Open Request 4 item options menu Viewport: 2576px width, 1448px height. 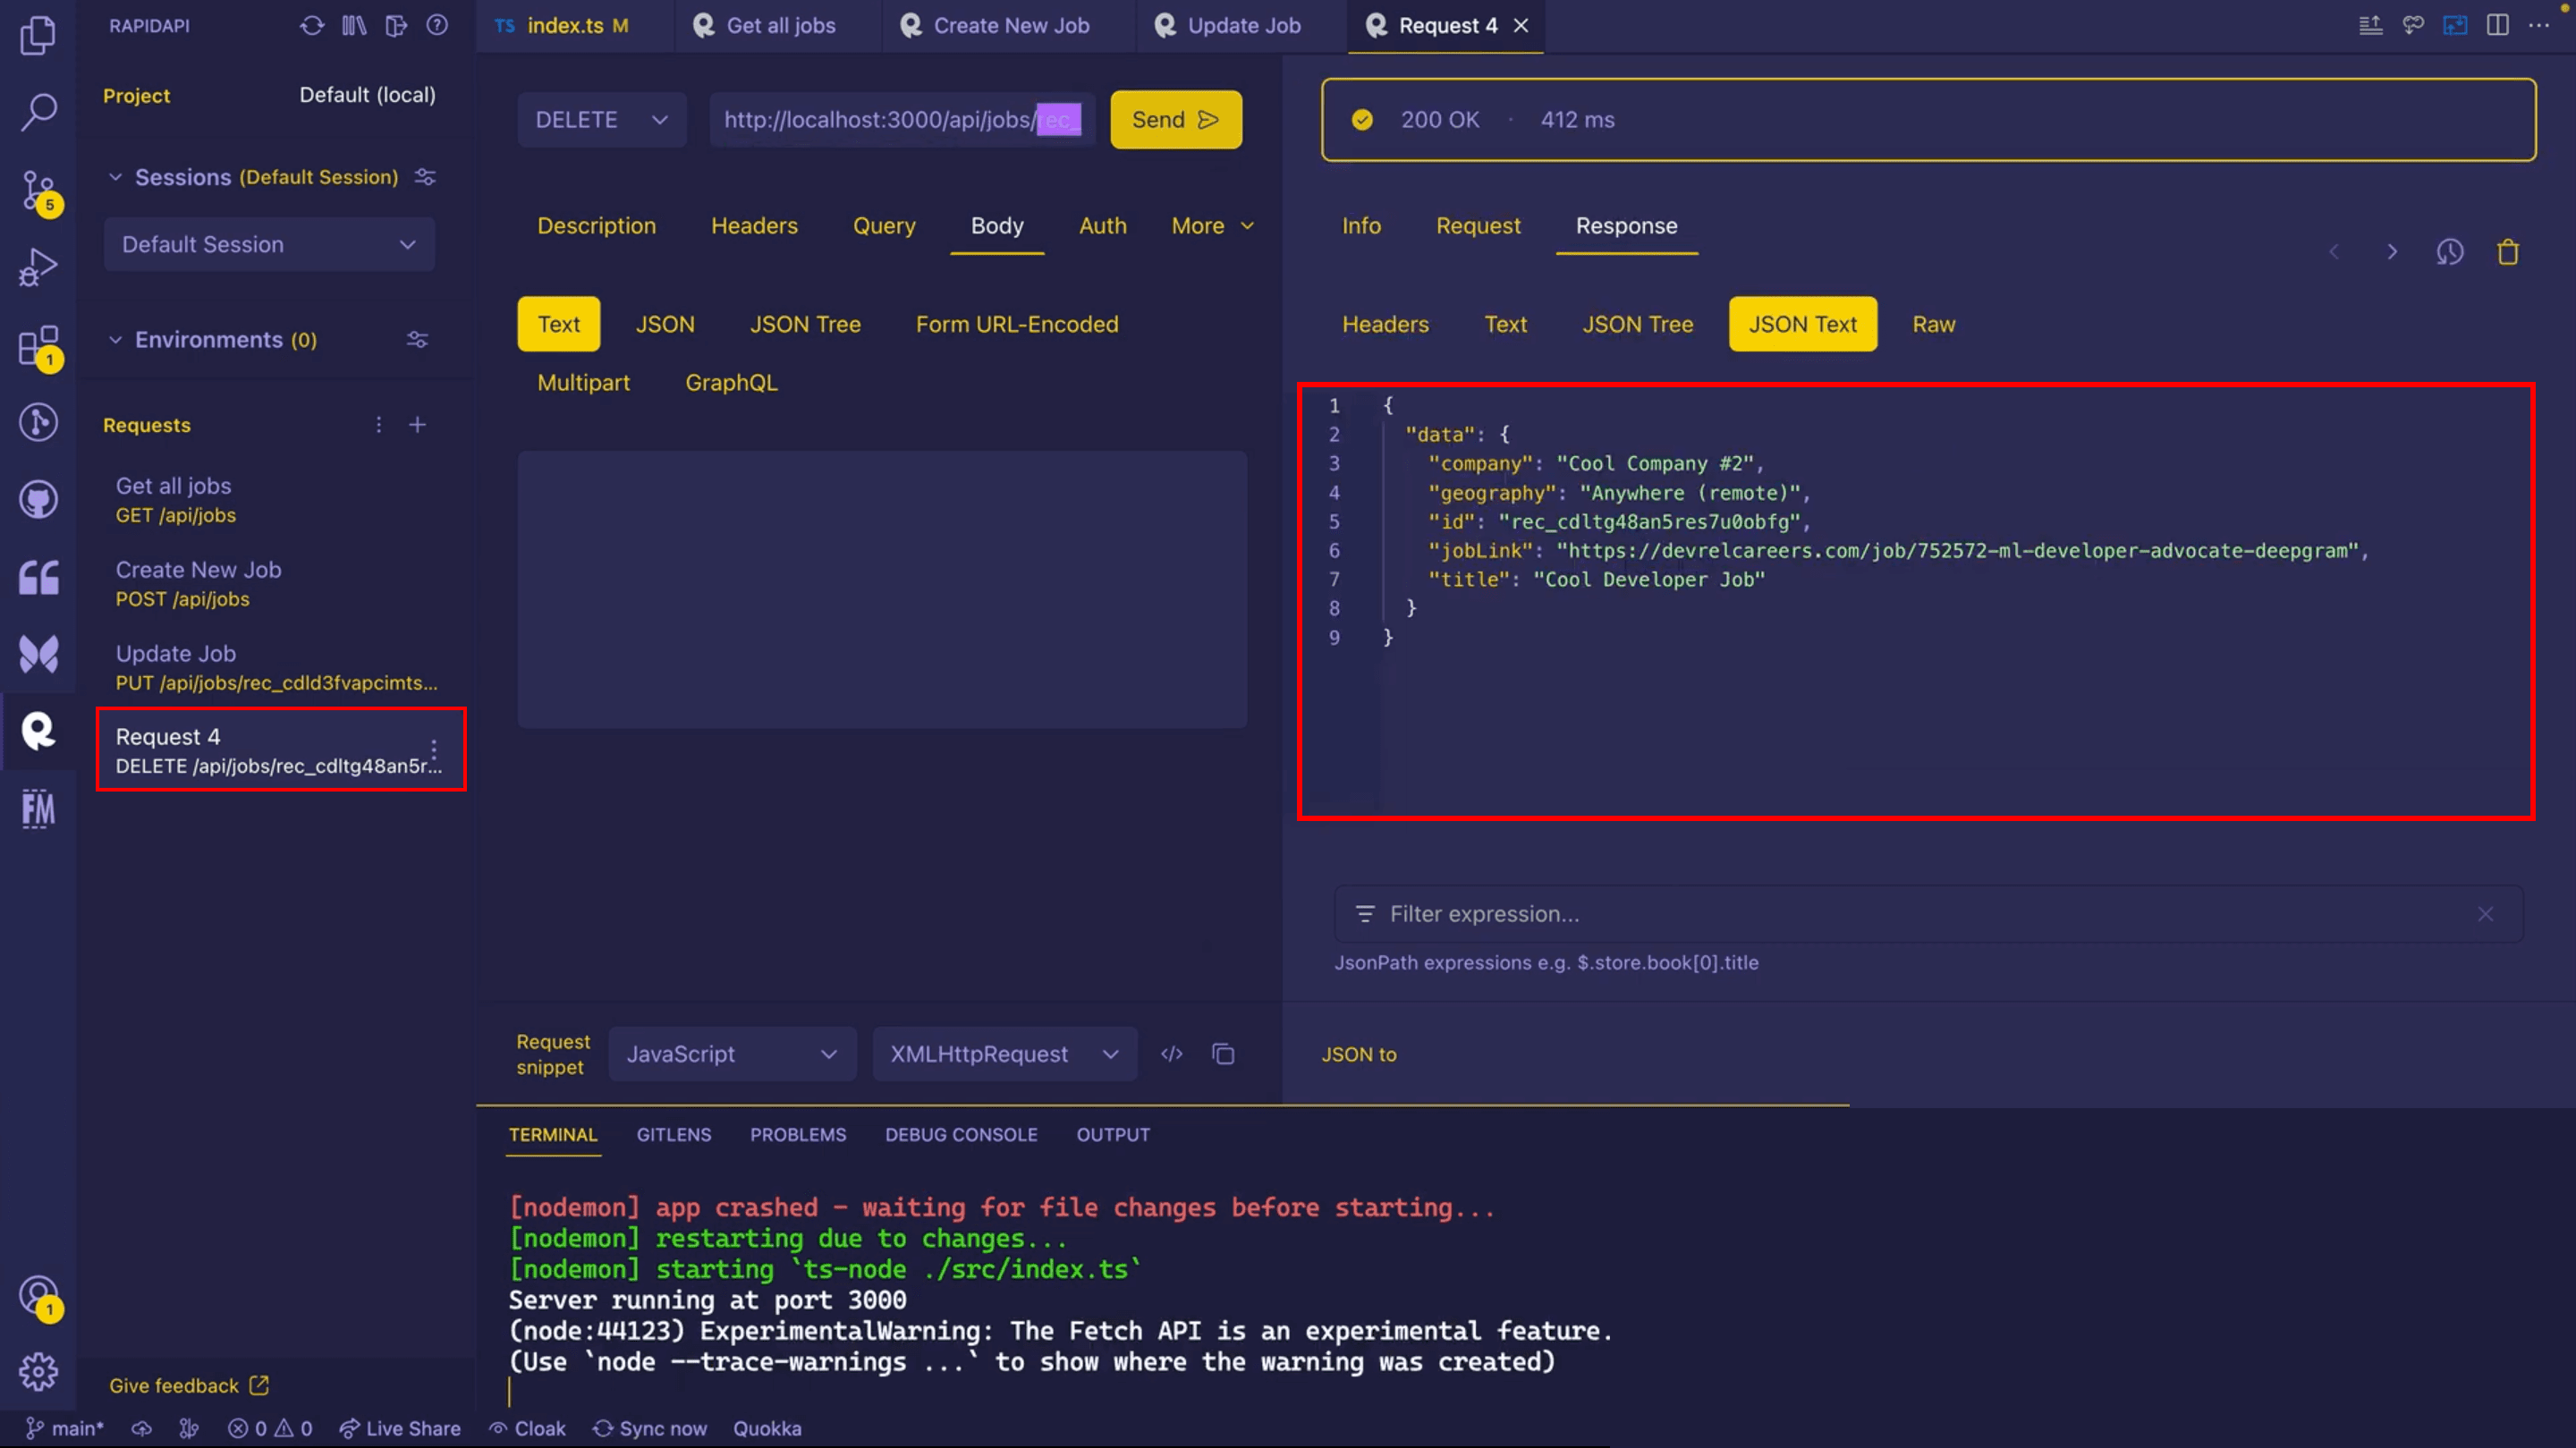(434, 750)
